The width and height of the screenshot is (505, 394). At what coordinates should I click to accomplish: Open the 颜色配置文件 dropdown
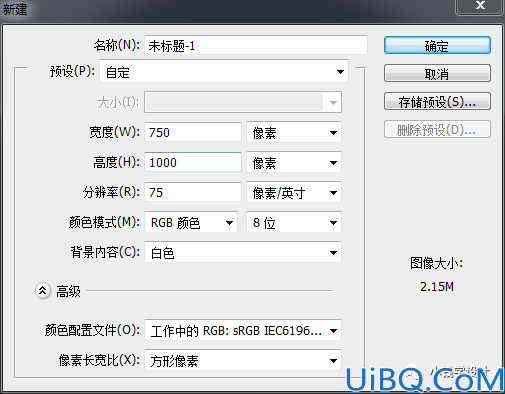point(243,330)
